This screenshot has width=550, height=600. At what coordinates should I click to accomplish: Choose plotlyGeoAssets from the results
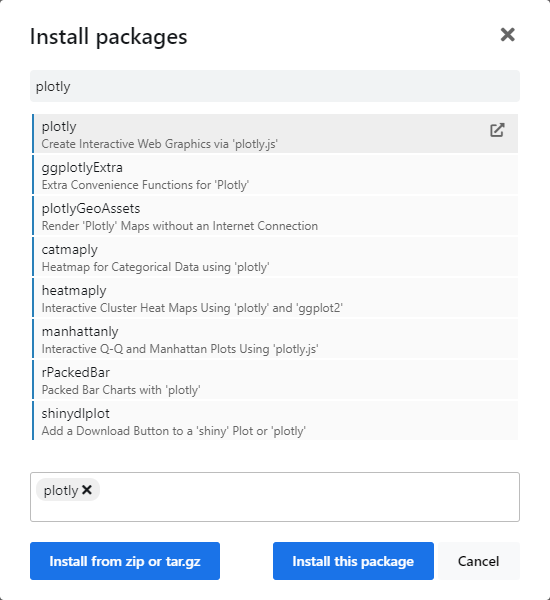click(x=275, y=215)
